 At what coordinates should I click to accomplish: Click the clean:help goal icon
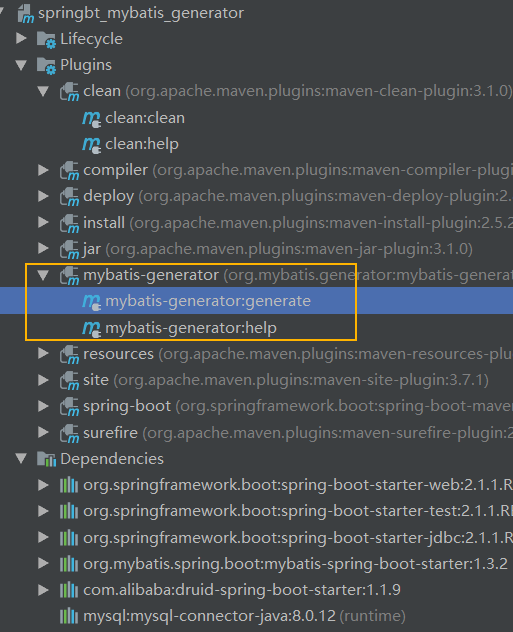click(91, 145)
